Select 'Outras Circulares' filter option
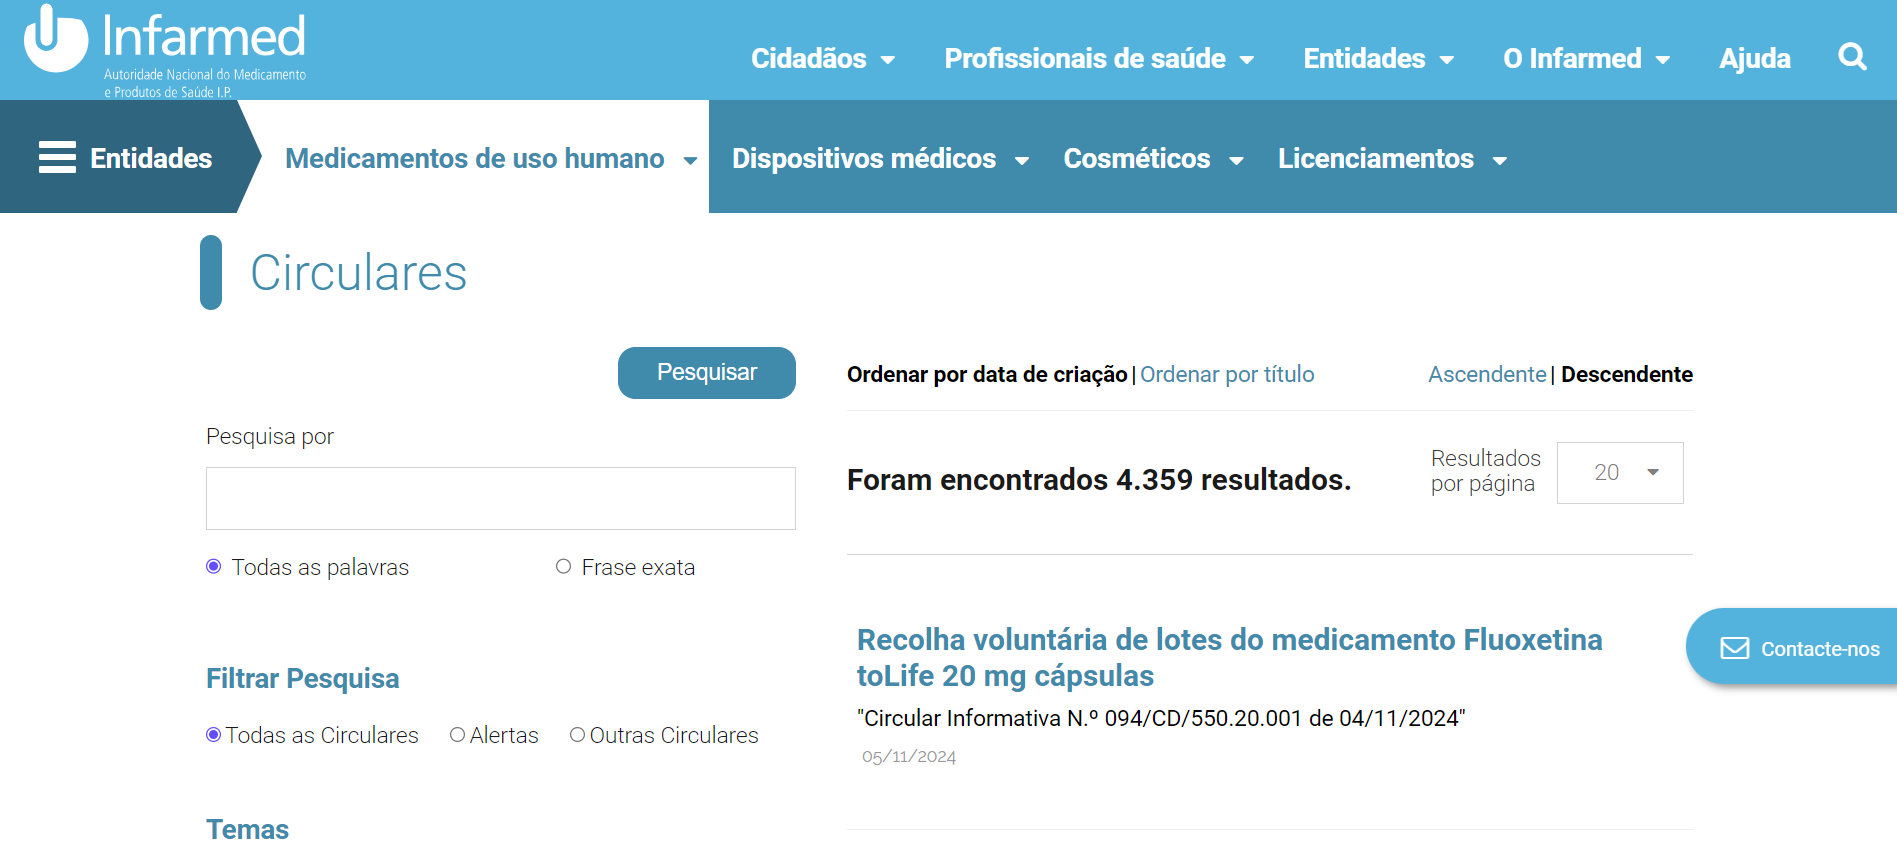 coord(577,735)
